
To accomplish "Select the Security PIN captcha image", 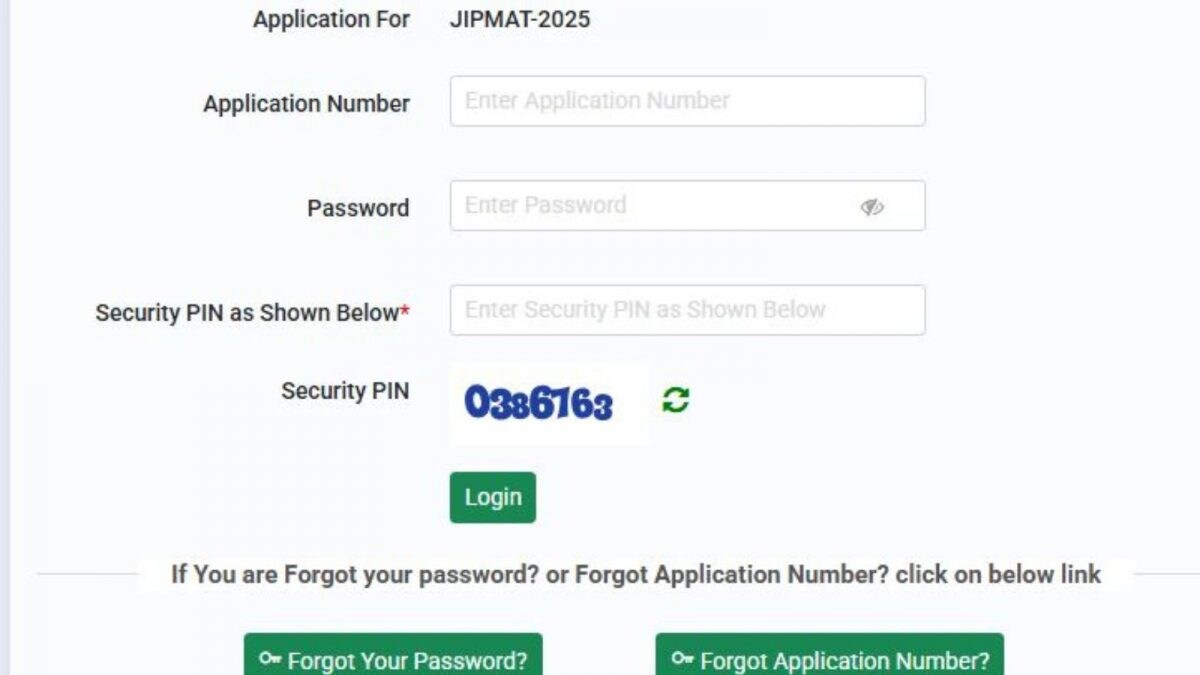I will pyautogui.click(x=546, y=402).
